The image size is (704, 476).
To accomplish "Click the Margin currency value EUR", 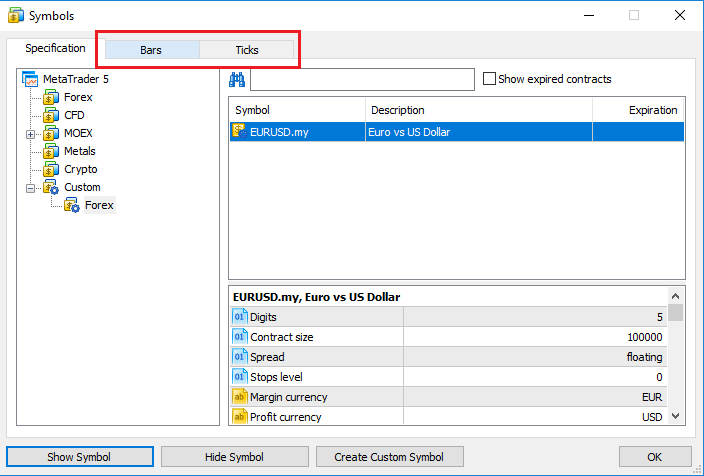I will pos(652,397).
